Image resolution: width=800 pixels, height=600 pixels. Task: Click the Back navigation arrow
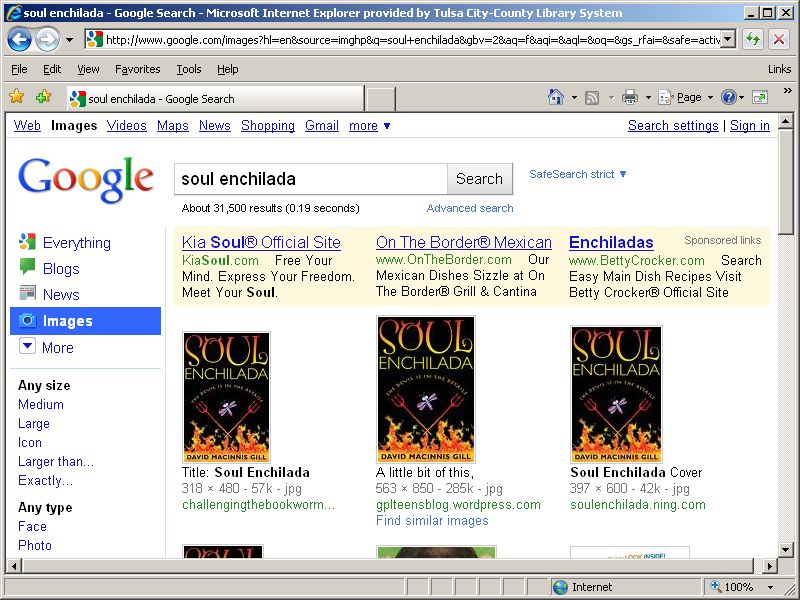click(x=19, y=40)
